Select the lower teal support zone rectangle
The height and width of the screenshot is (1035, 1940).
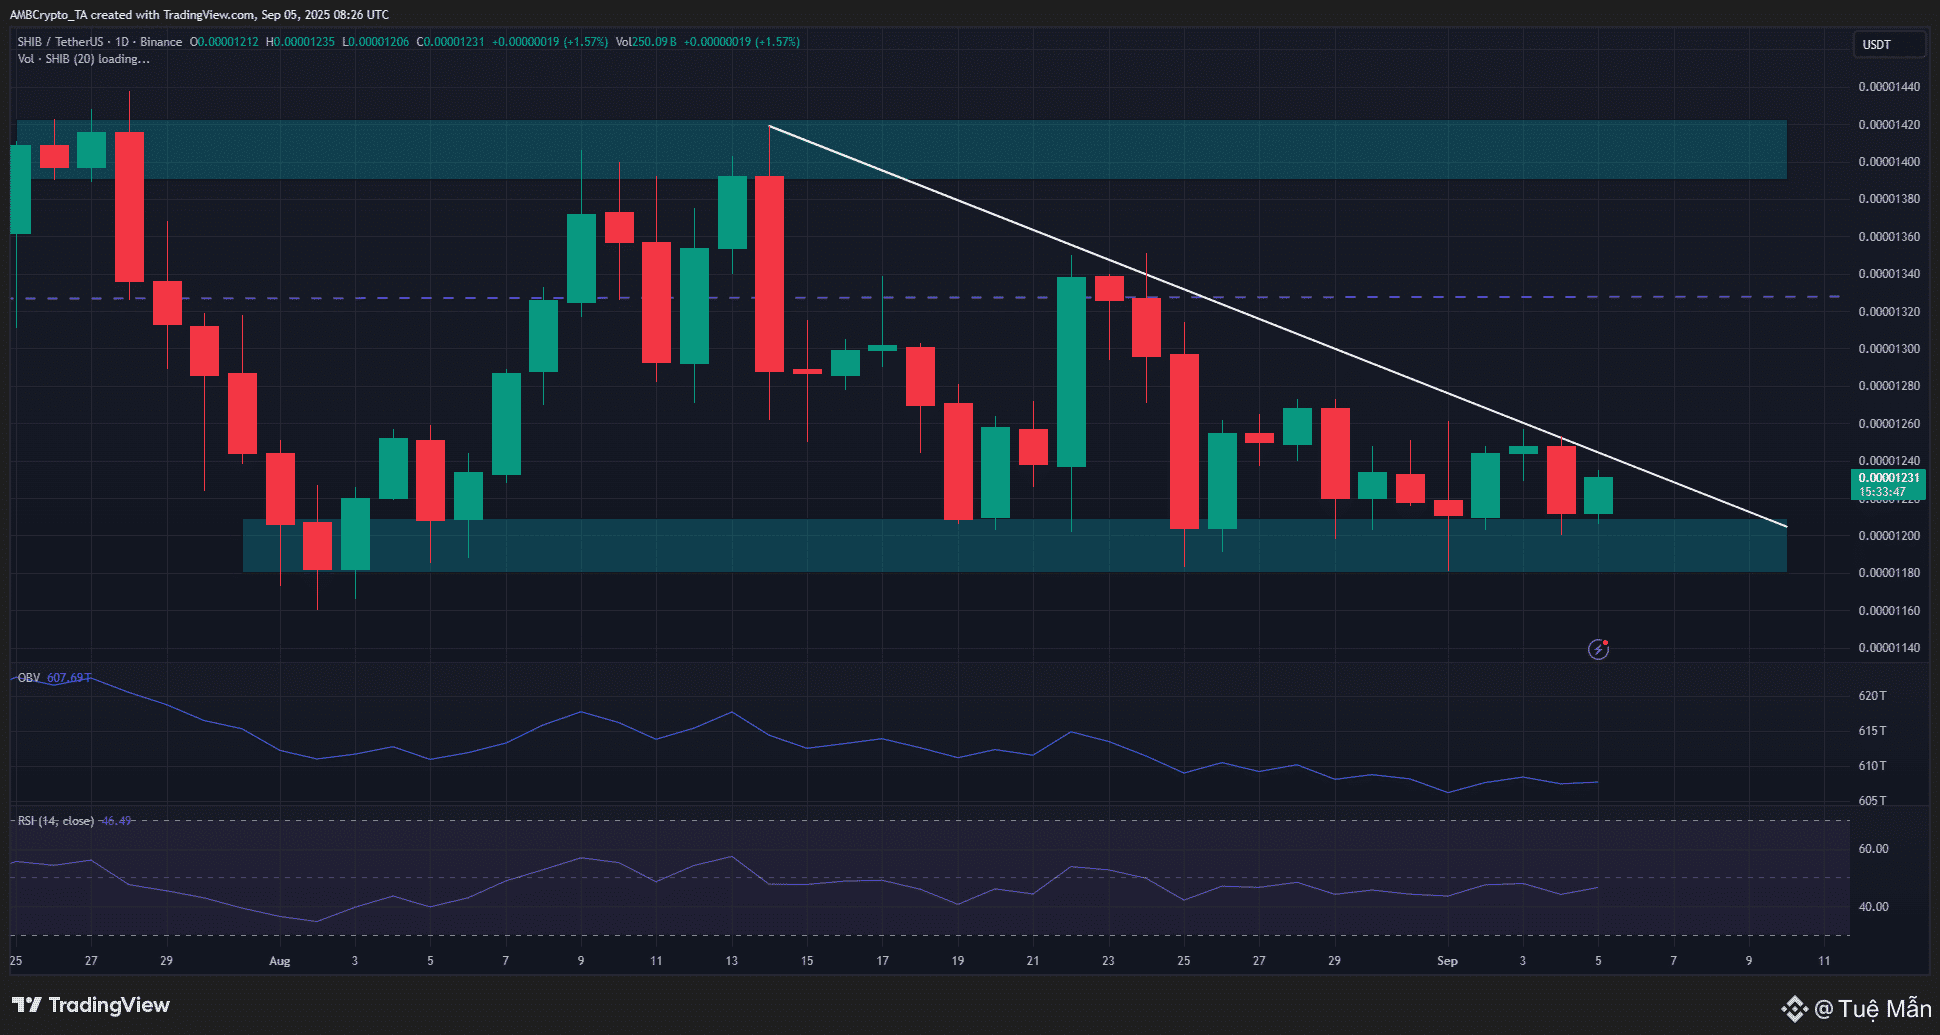point(1015,545)
